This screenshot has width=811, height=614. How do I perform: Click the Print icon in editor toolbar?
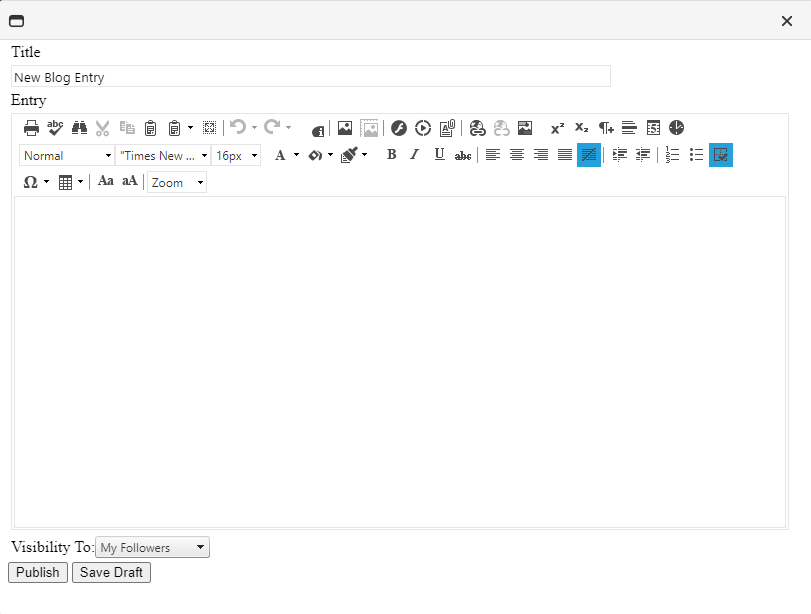pos(31,128)
